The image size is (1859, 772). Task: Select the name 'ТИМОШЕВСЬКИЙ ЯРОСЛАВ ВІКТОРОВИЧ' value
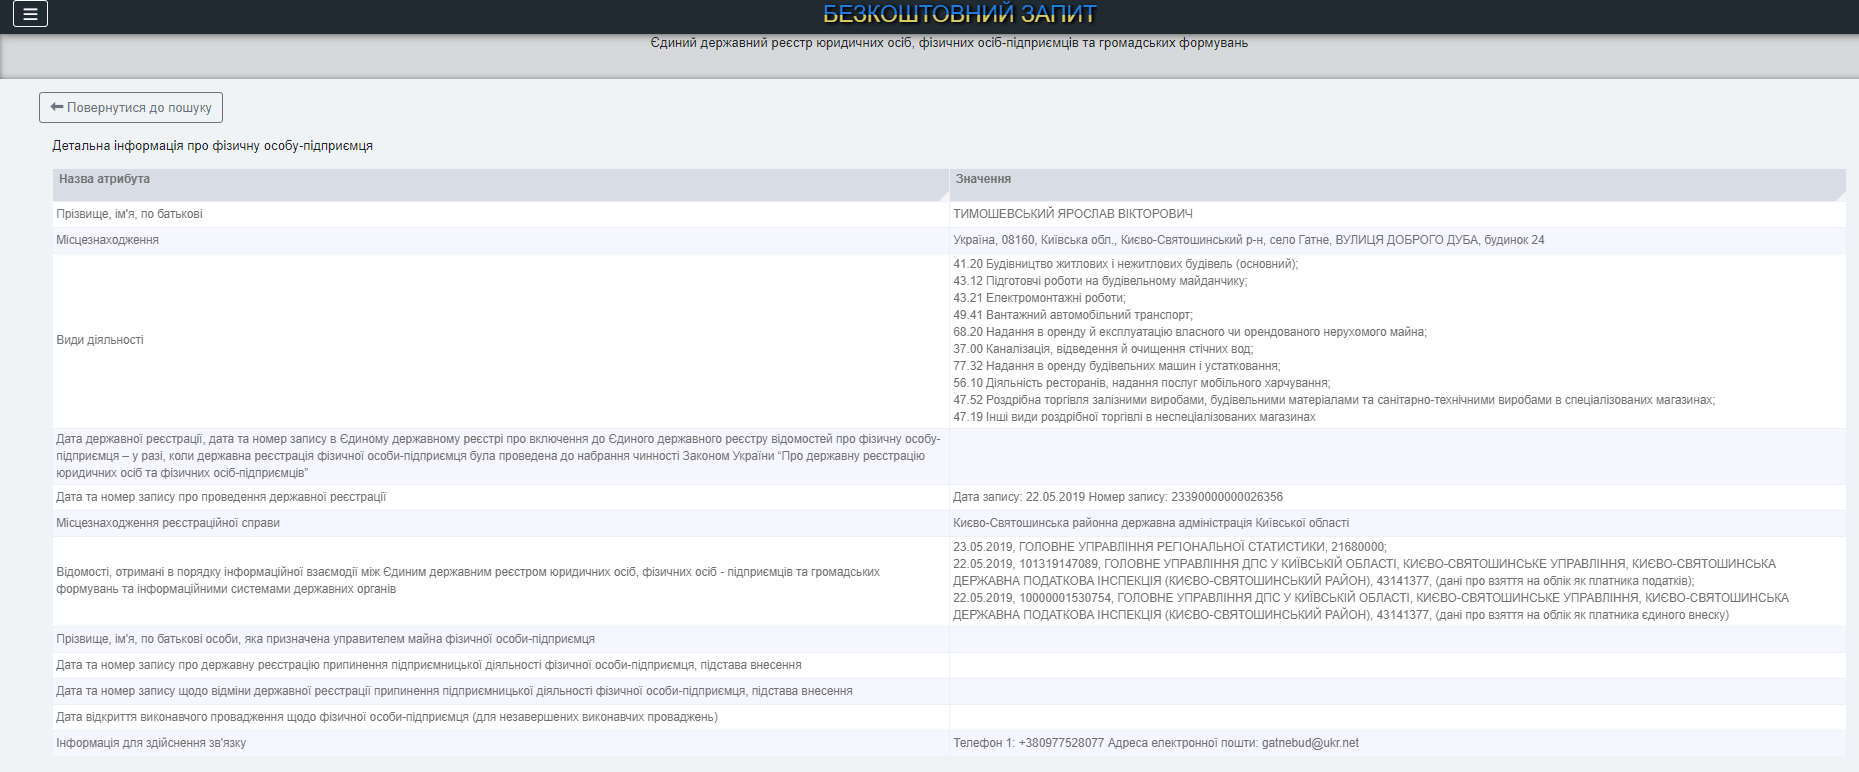coord(1072,214)
